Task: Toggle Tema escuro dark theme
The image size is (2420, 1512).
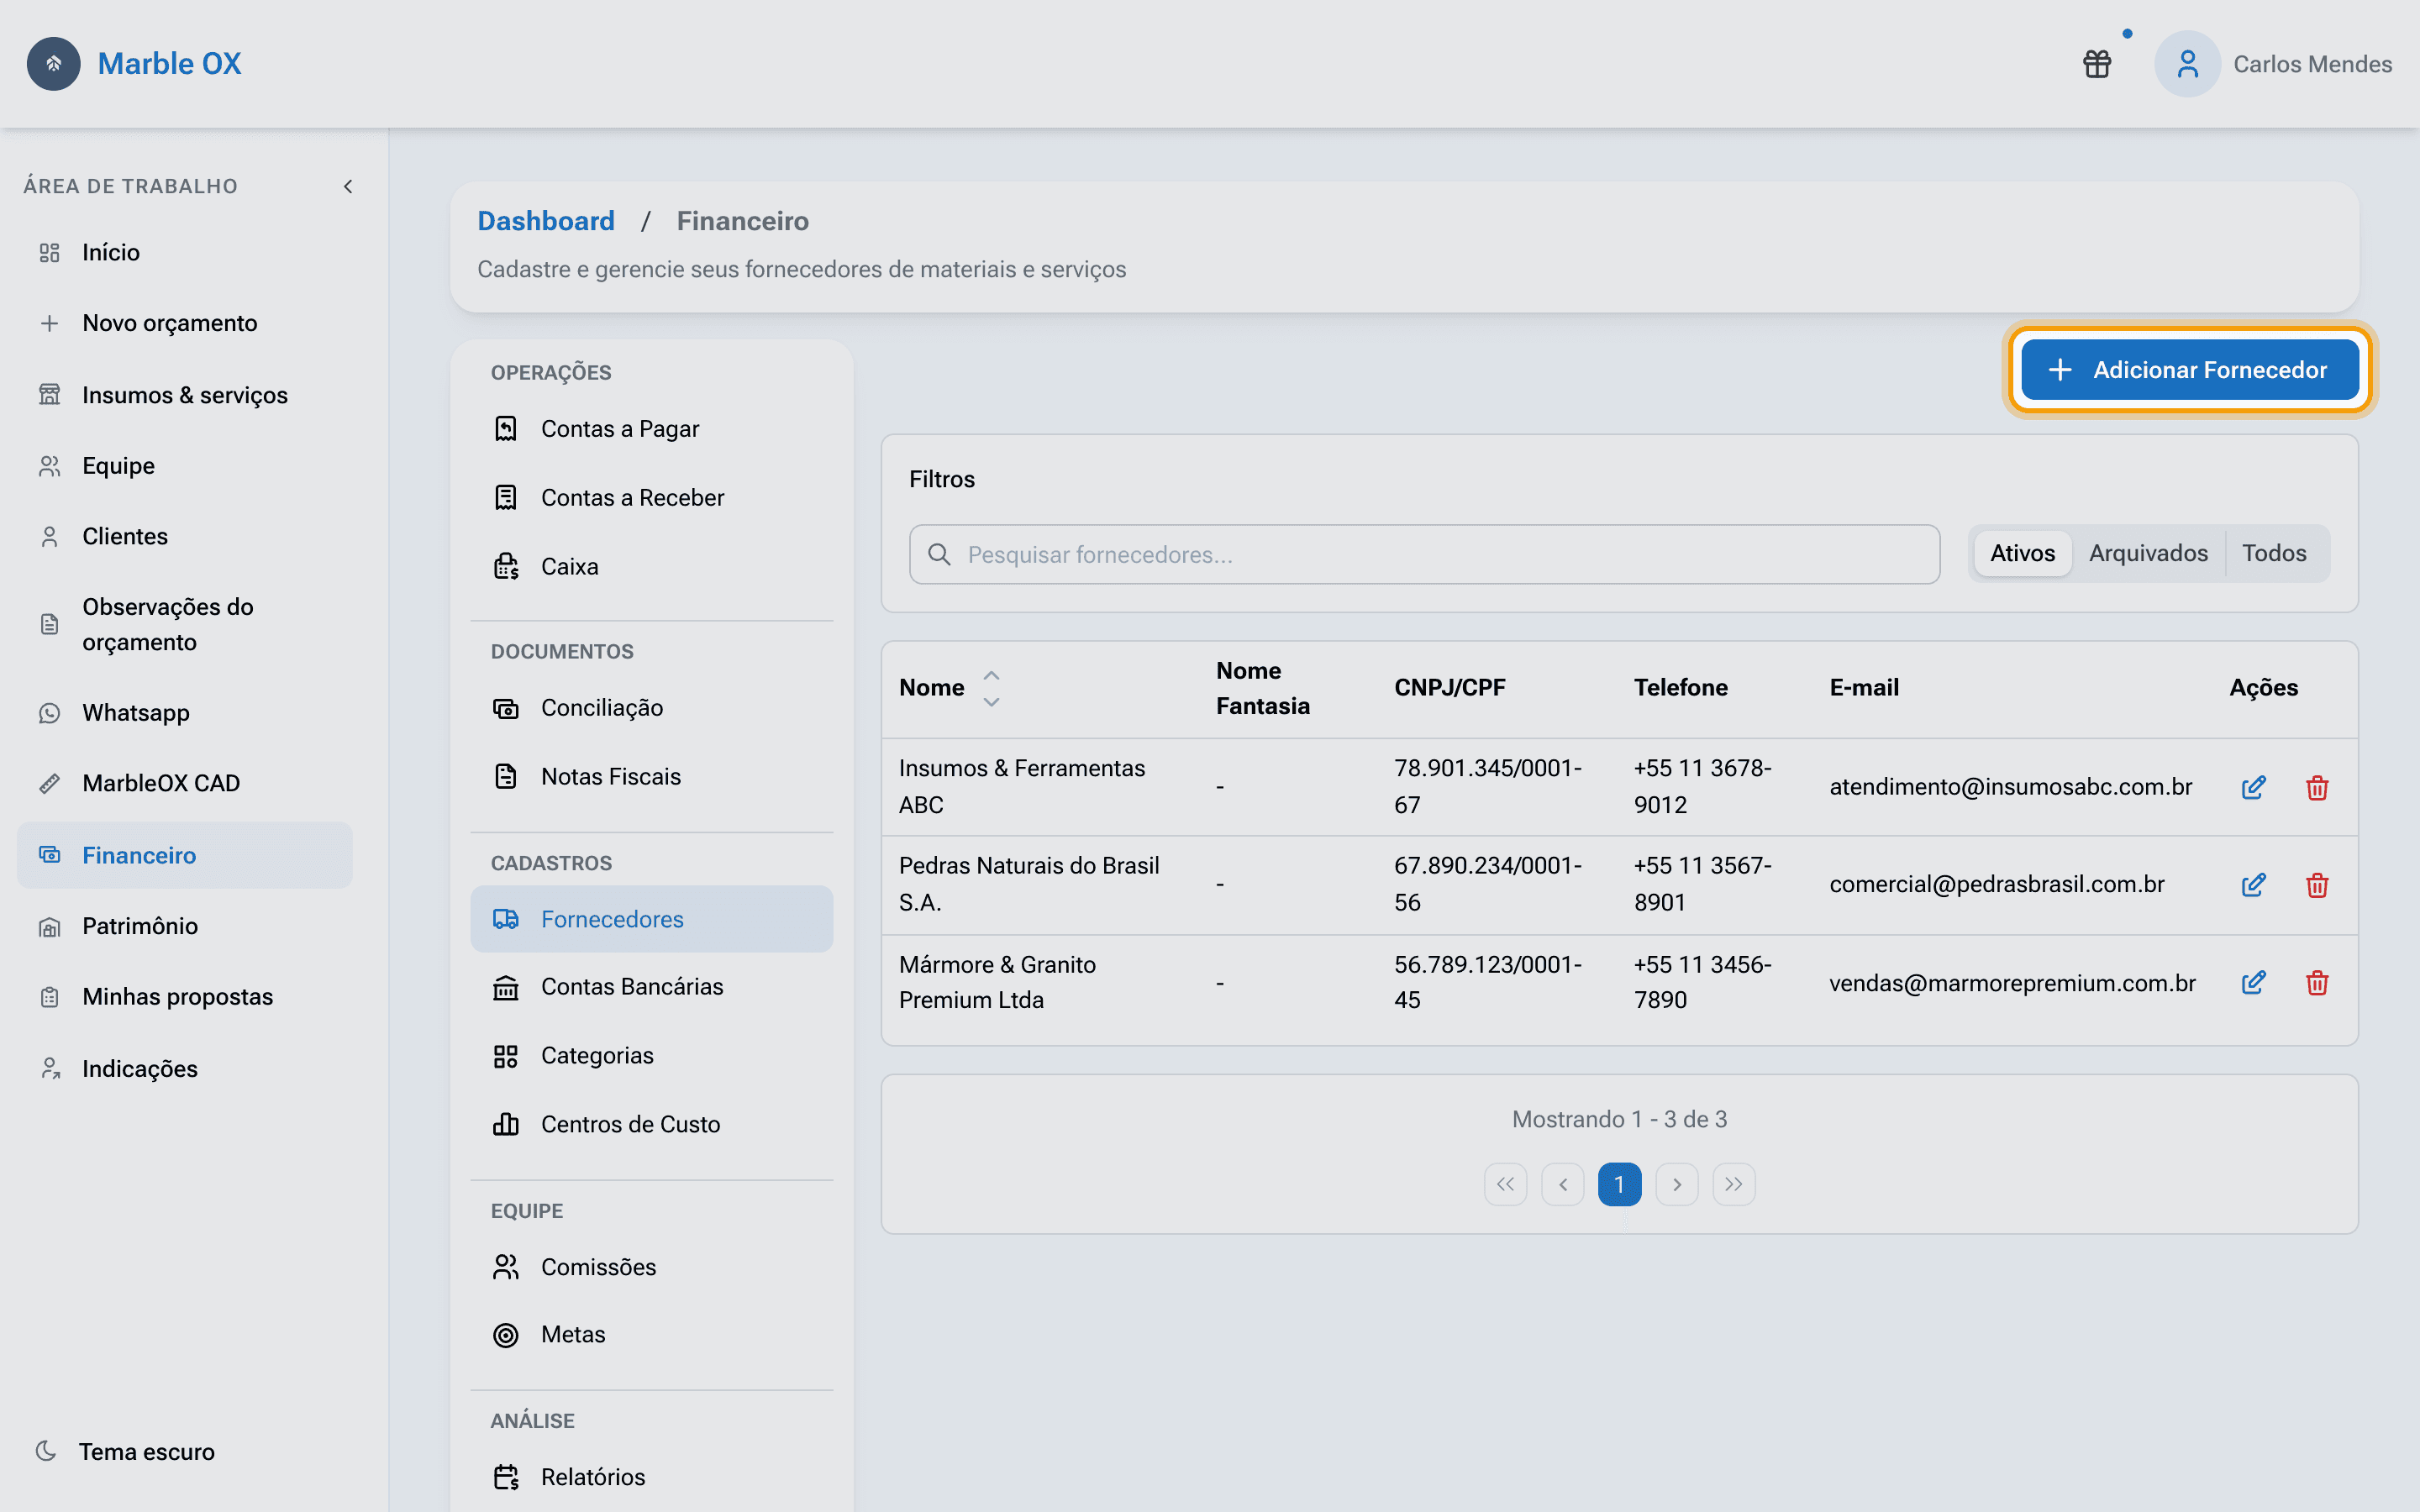Action: click(125, 1451)
